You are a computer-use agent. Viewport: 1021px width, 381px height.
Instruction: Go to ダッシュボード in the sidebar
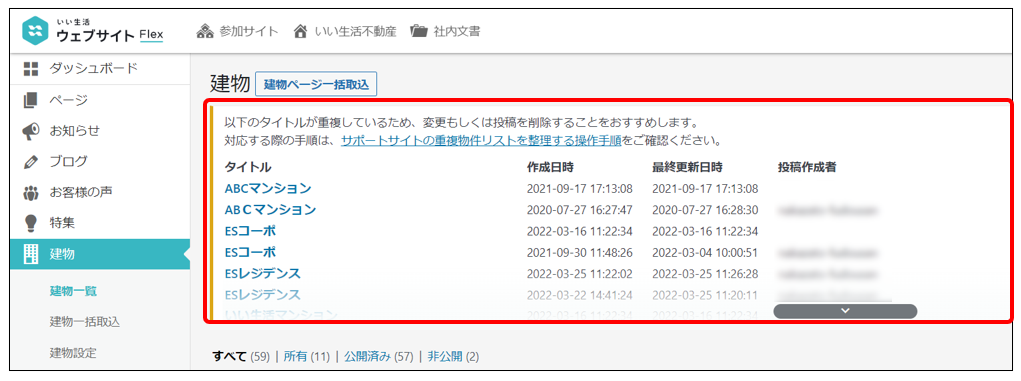click(95, 69)
